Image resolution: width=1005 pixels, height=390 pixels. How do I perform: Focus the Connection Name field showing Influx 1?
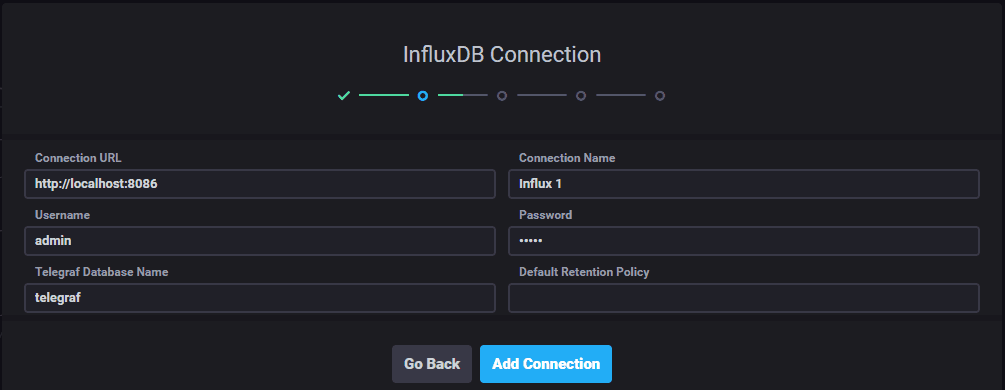(x=743, y=184)
